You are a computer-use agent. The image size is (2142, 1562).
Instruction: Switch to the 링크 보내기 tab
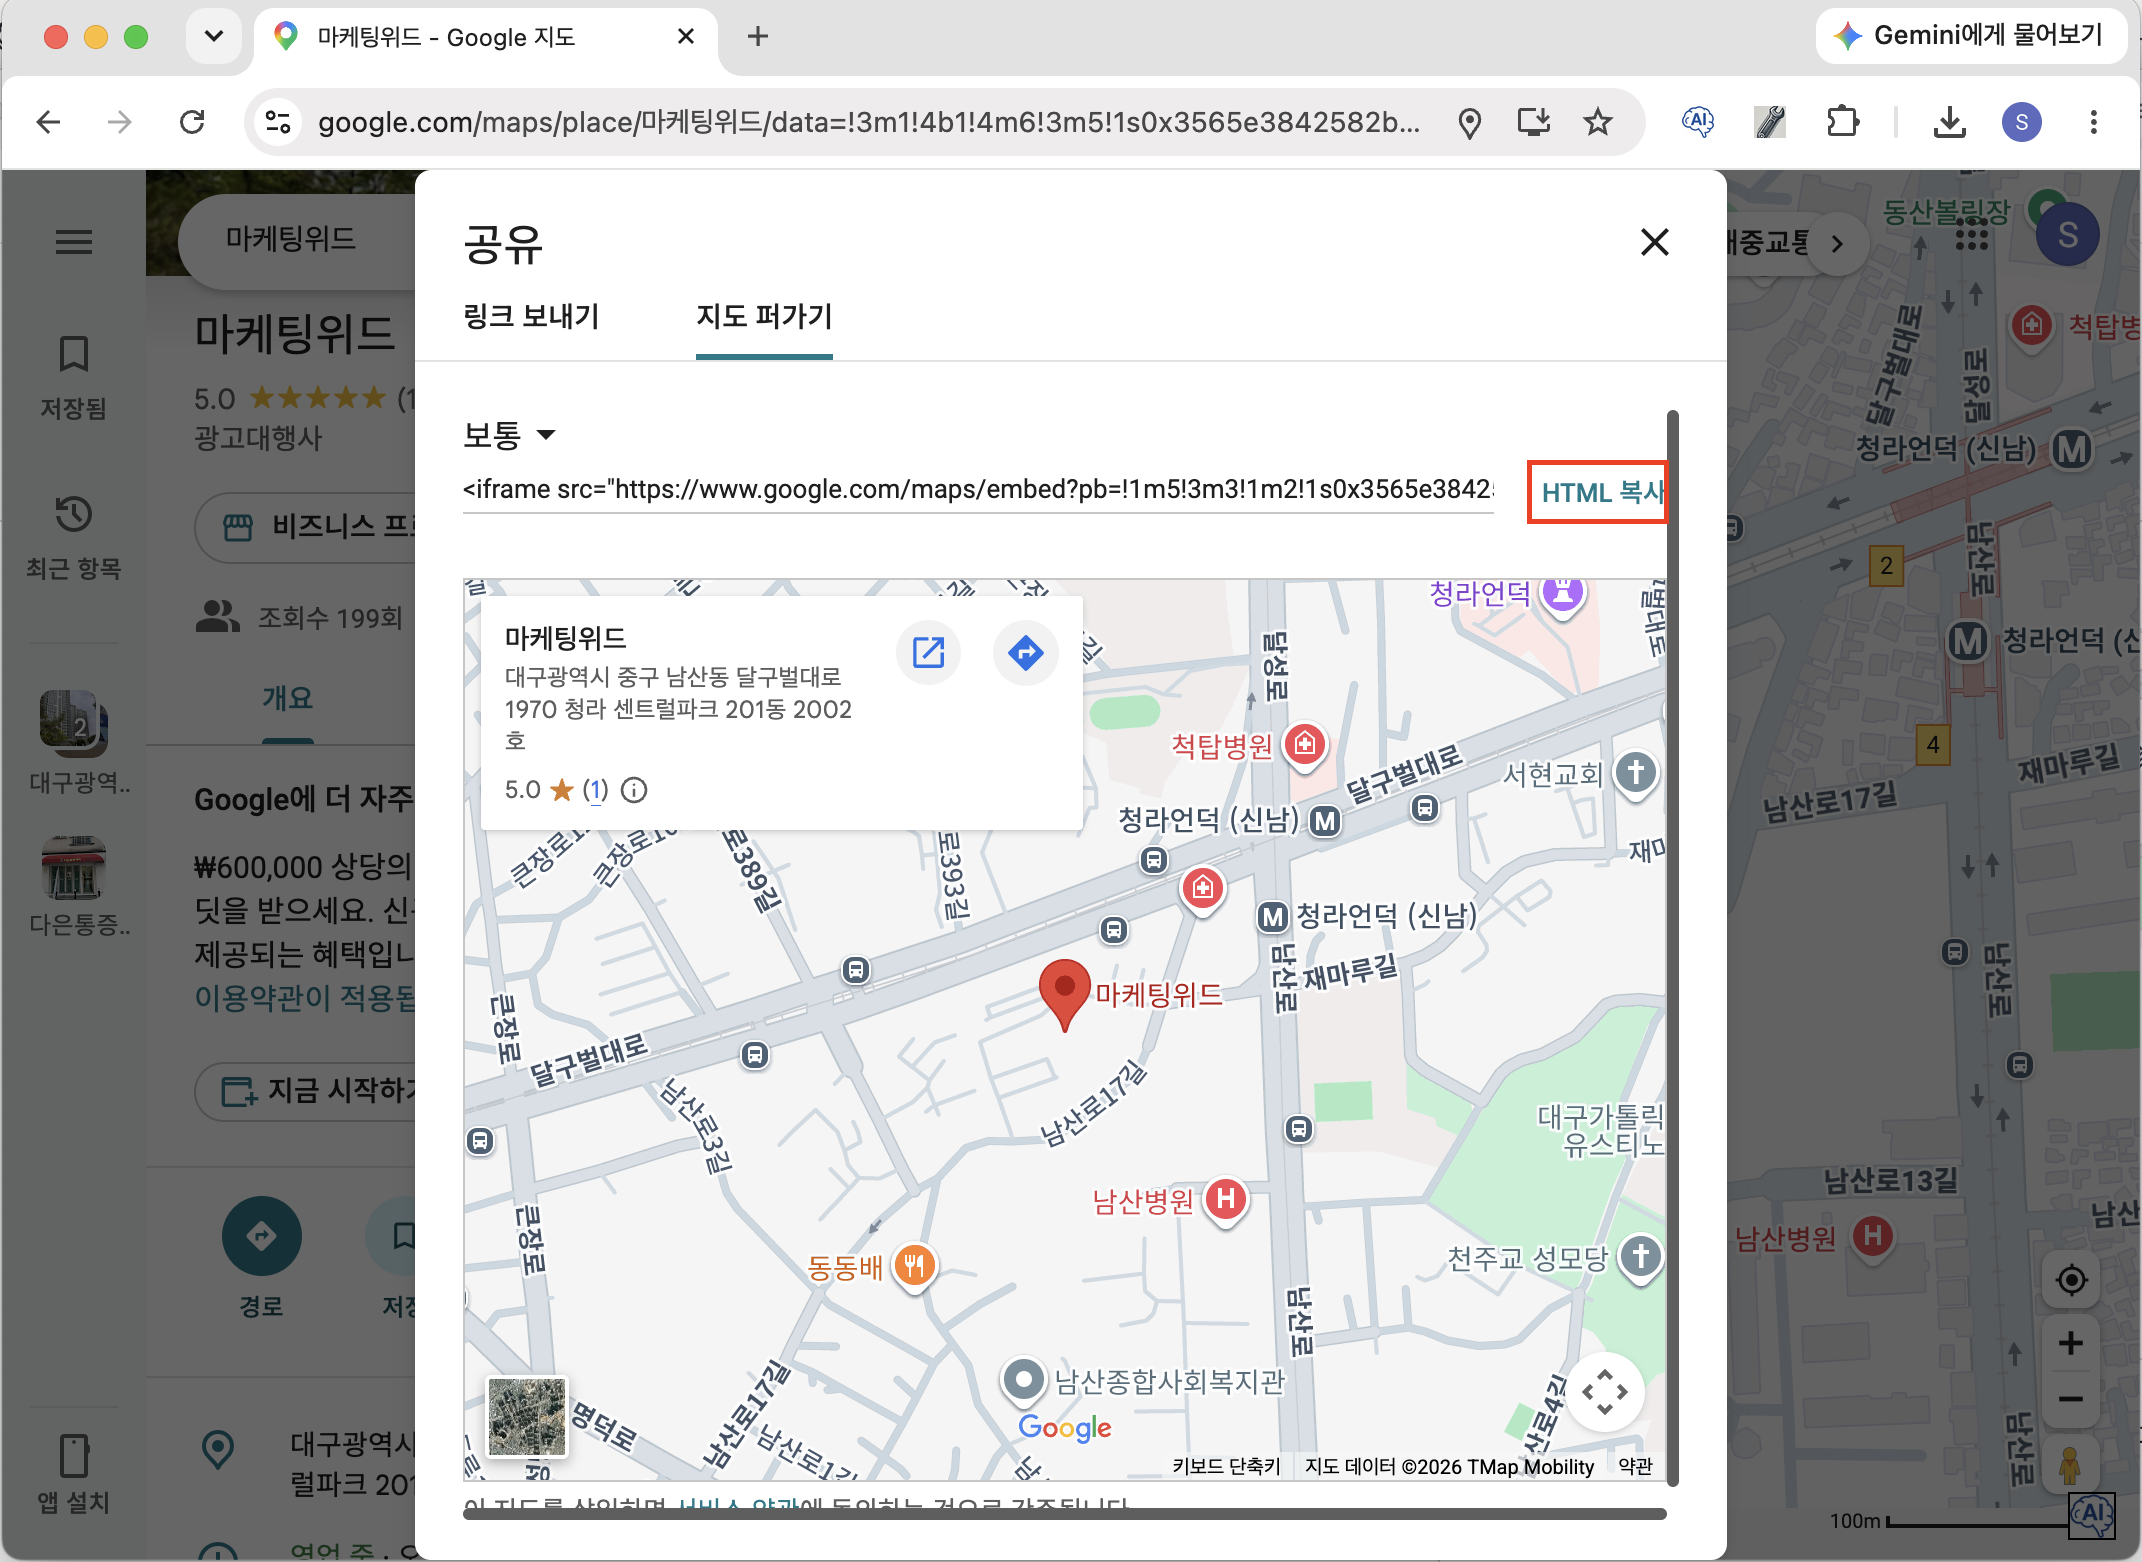[531, 316]
